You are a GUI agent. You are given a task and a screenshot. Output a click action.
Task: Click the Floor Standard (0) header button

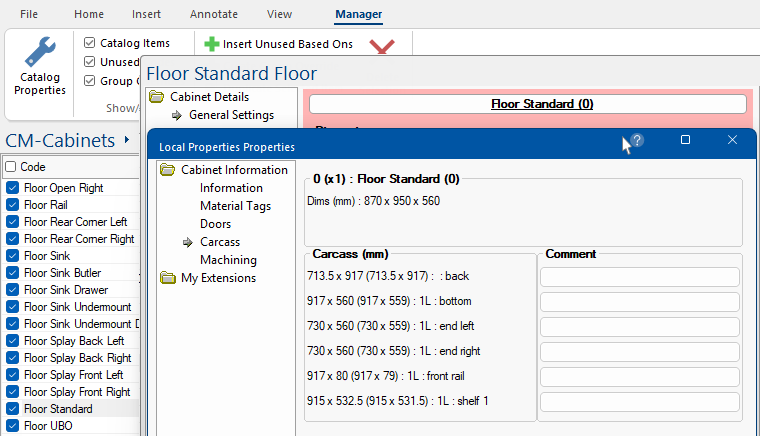(x=528, y=104)
